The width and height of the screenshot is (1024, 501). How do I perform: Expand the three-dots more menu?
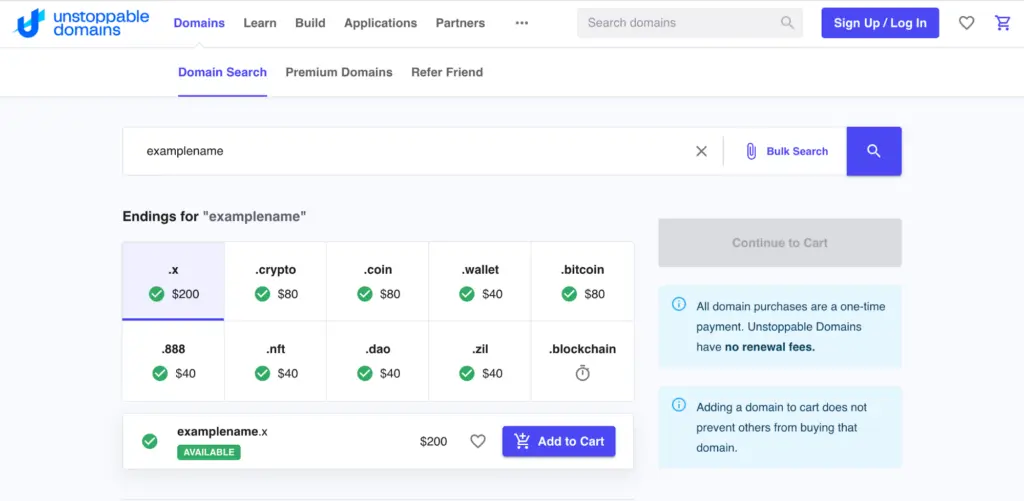[x=521, y=23]
